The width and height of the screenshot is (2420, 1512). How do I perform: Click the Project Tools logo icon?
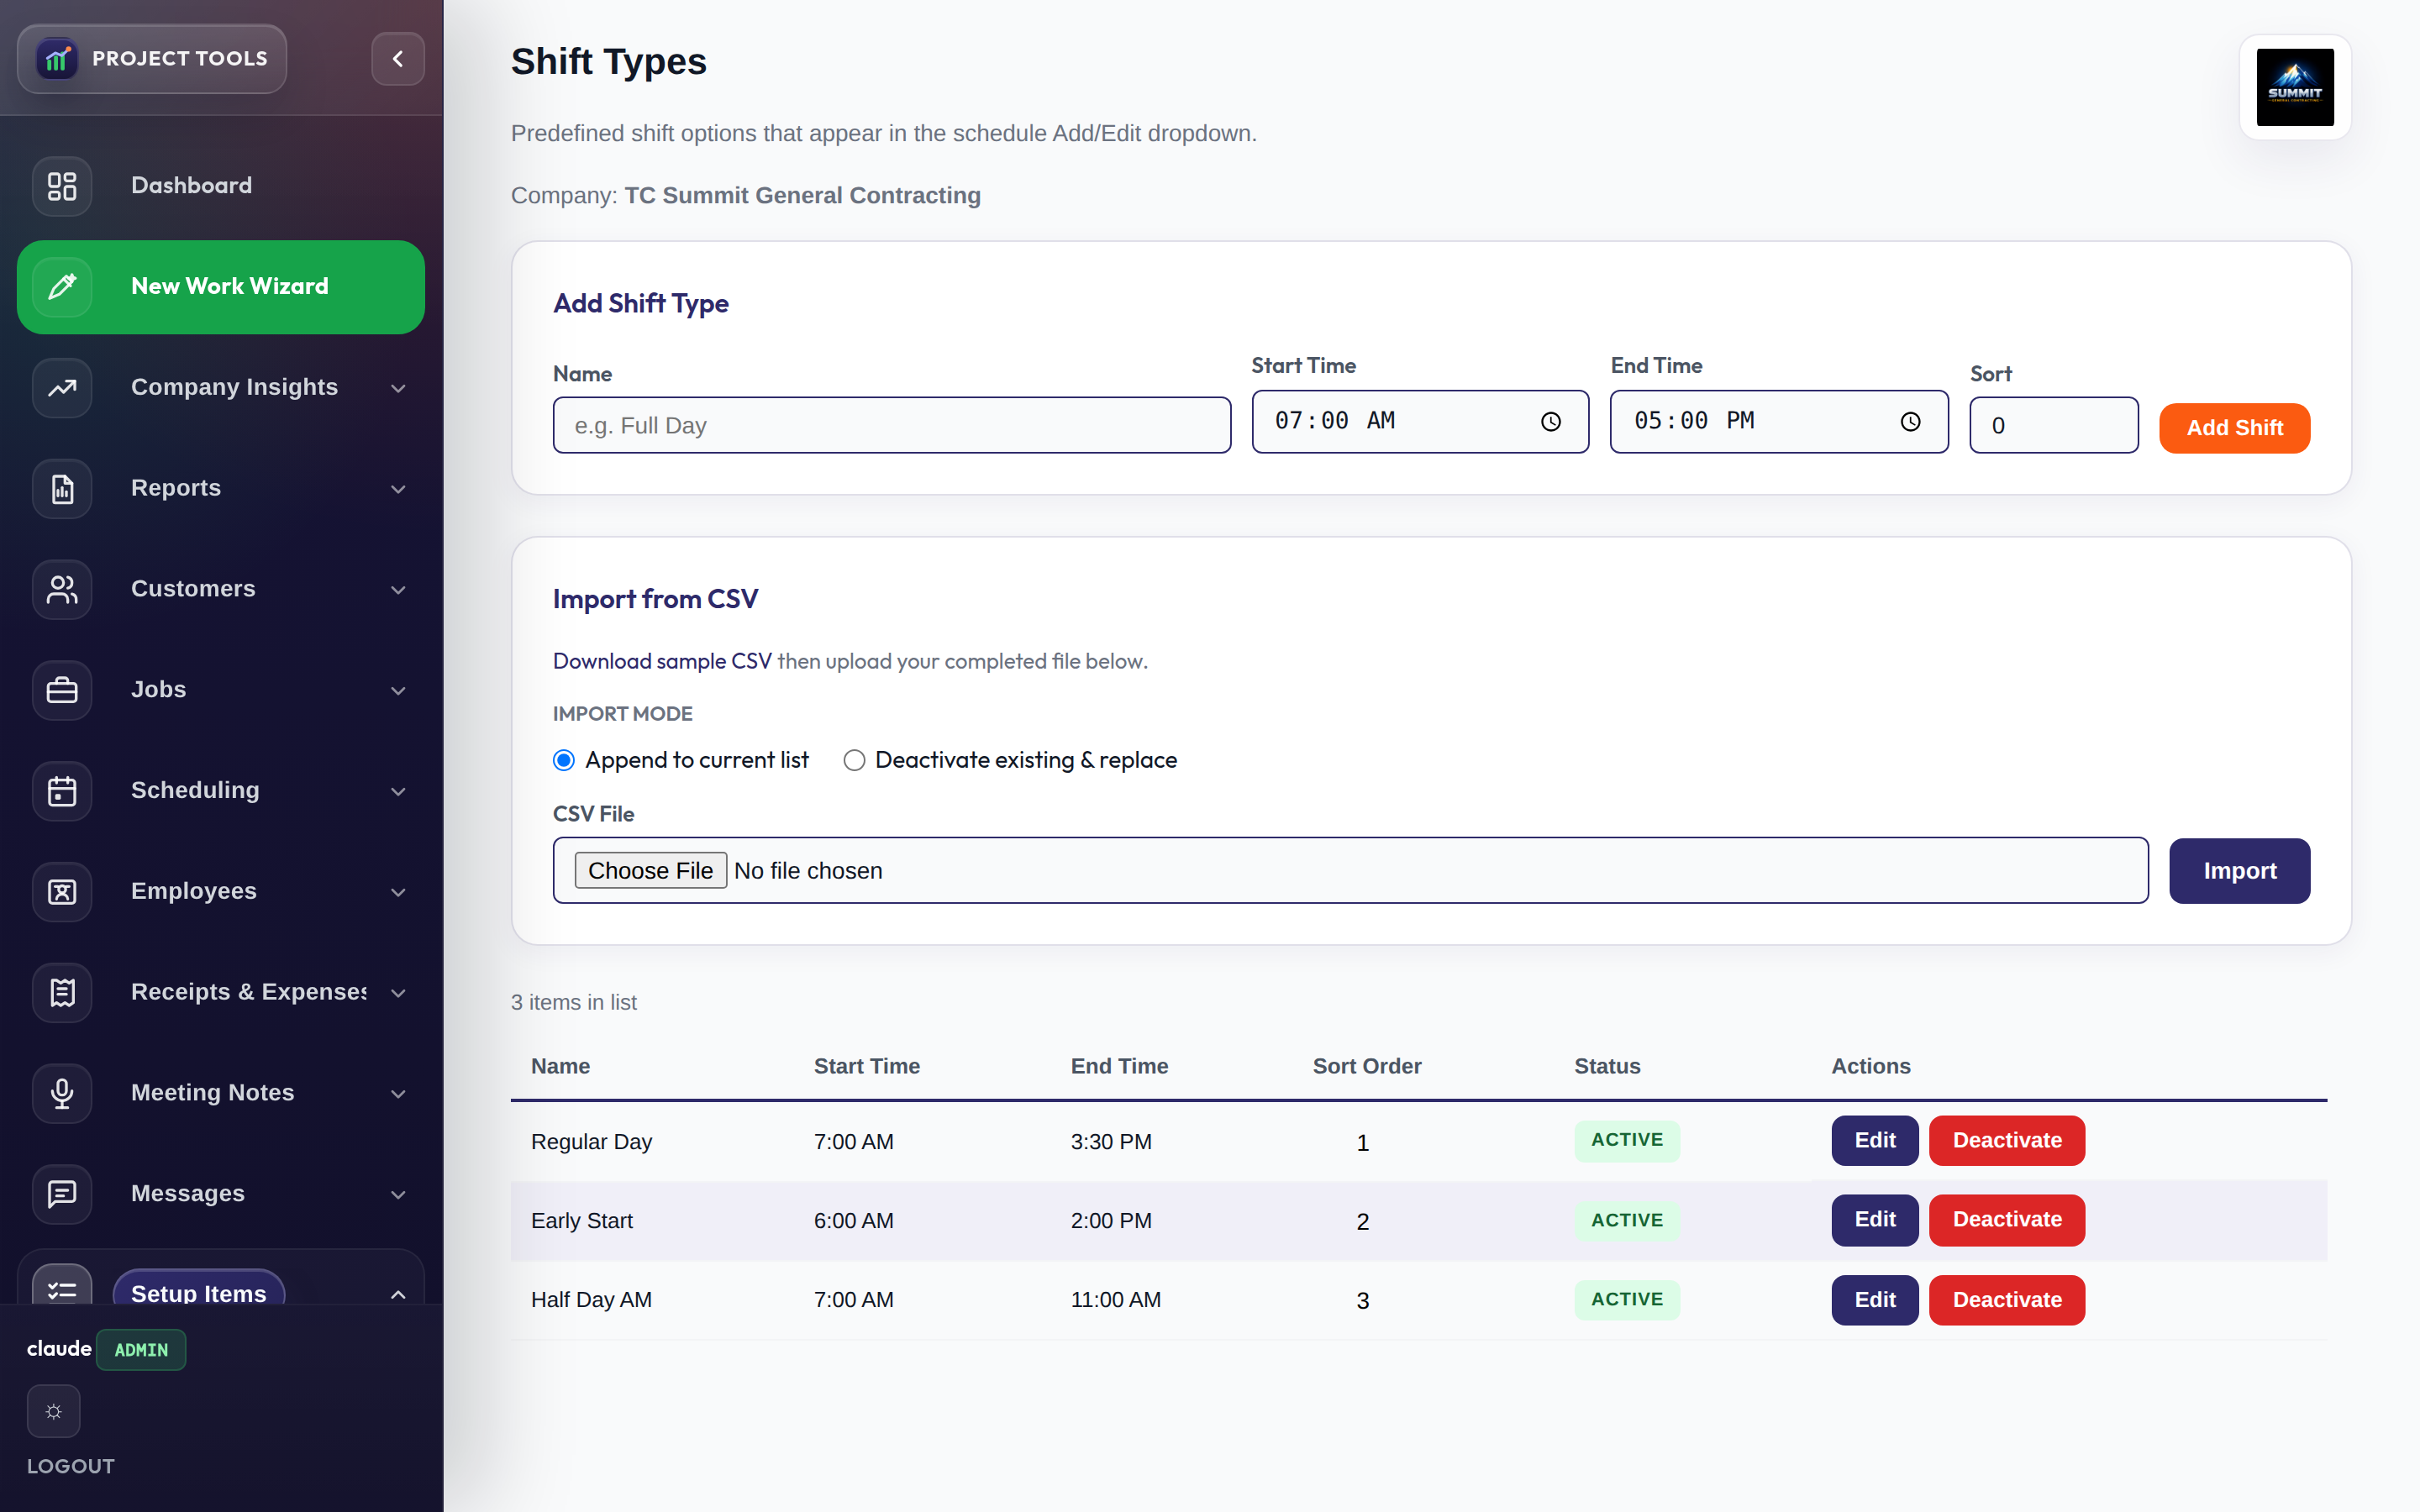point(57,59)
